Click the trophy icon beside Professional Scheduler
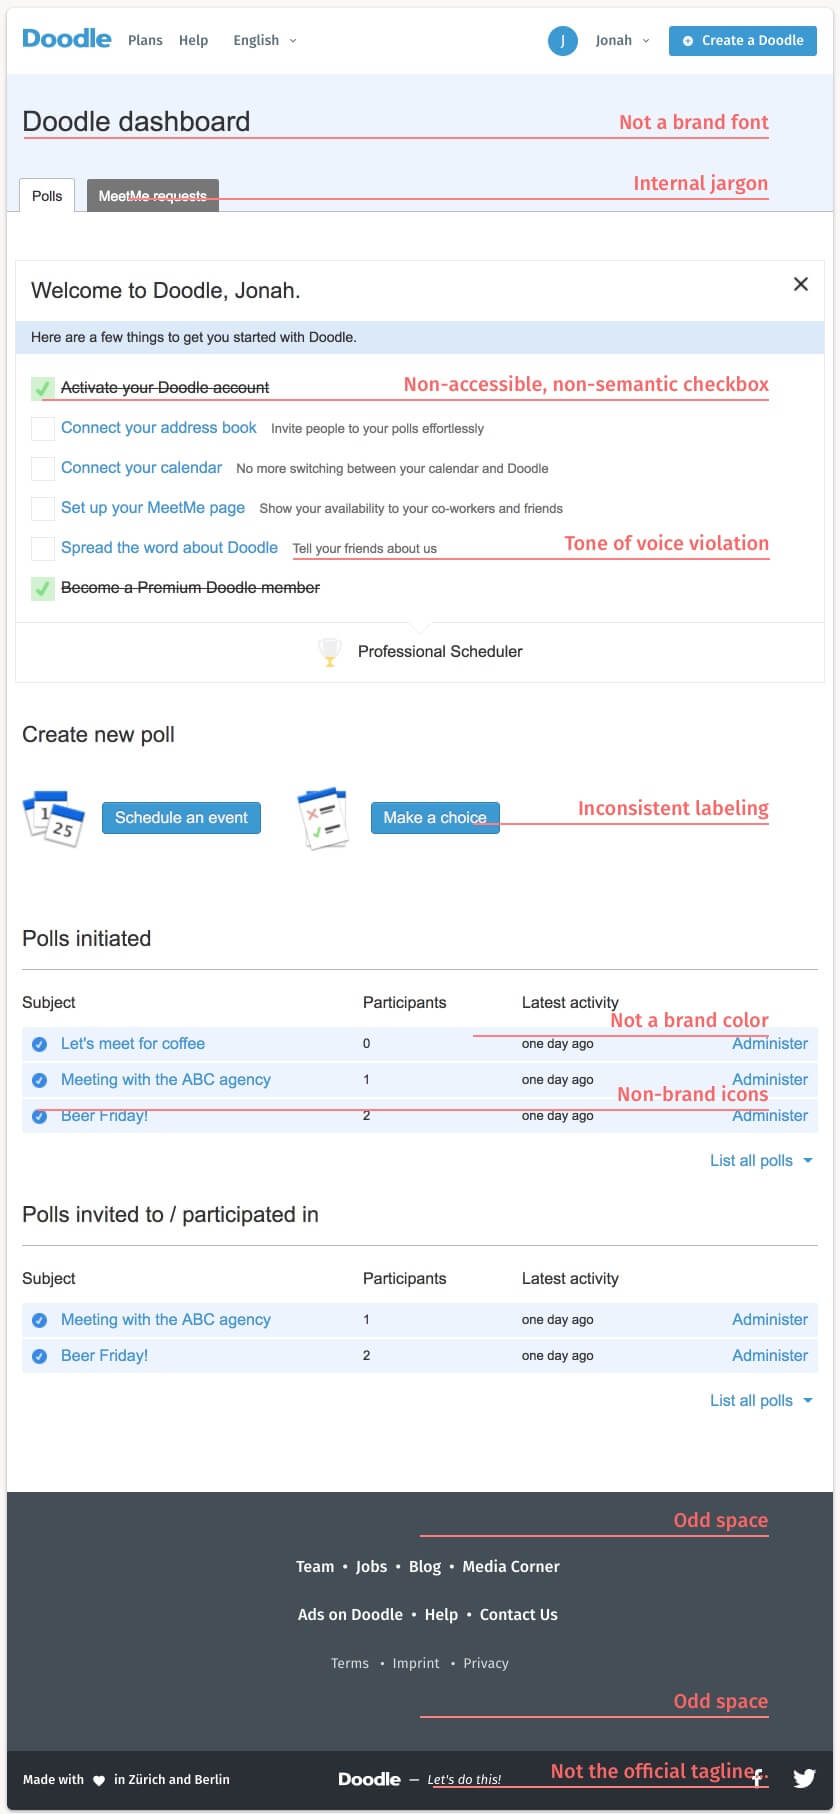Screen dimensions: 840x1814 point(329,652)
